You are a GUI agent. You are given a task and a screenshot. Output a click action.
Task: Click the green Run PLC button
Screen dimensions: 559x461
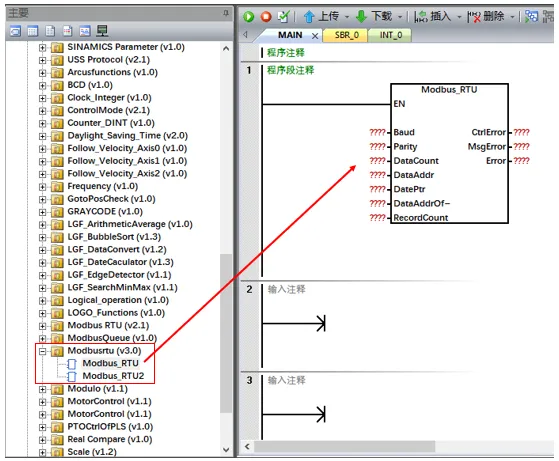248,16
